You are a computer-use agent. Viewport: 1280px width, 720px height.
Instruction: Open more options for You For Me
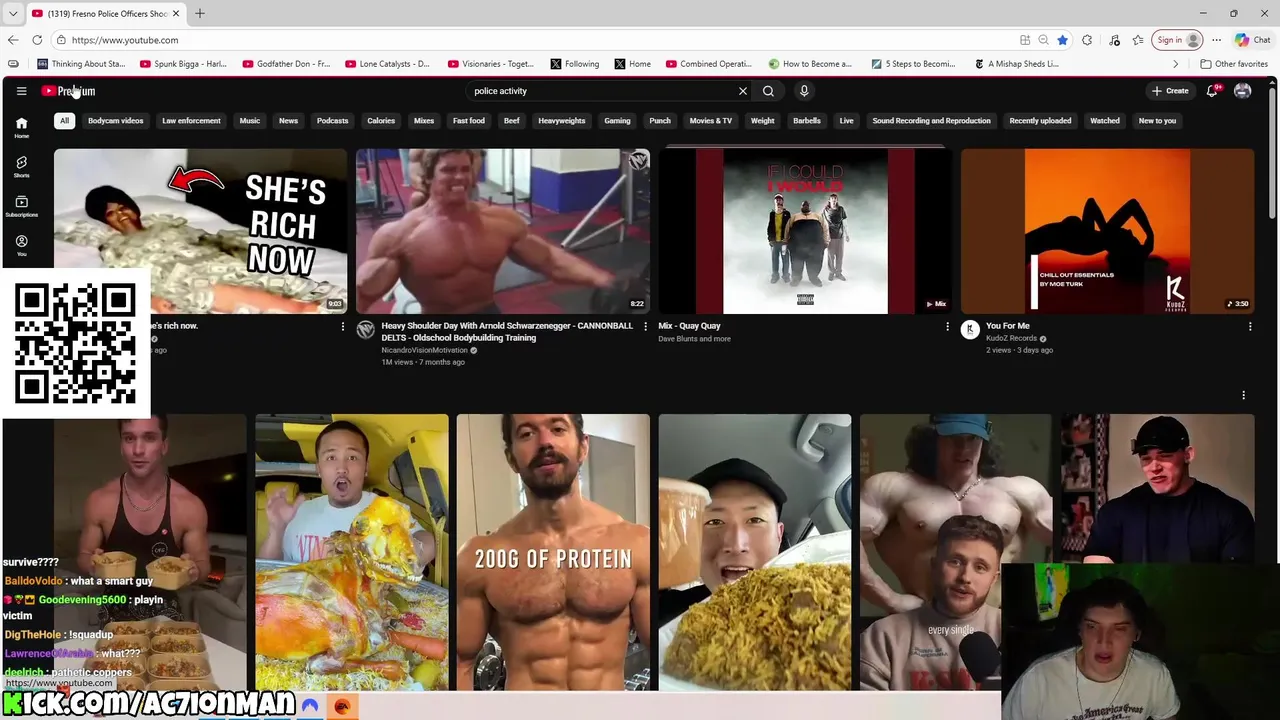pyautogui.click(x=1249, y=327)
